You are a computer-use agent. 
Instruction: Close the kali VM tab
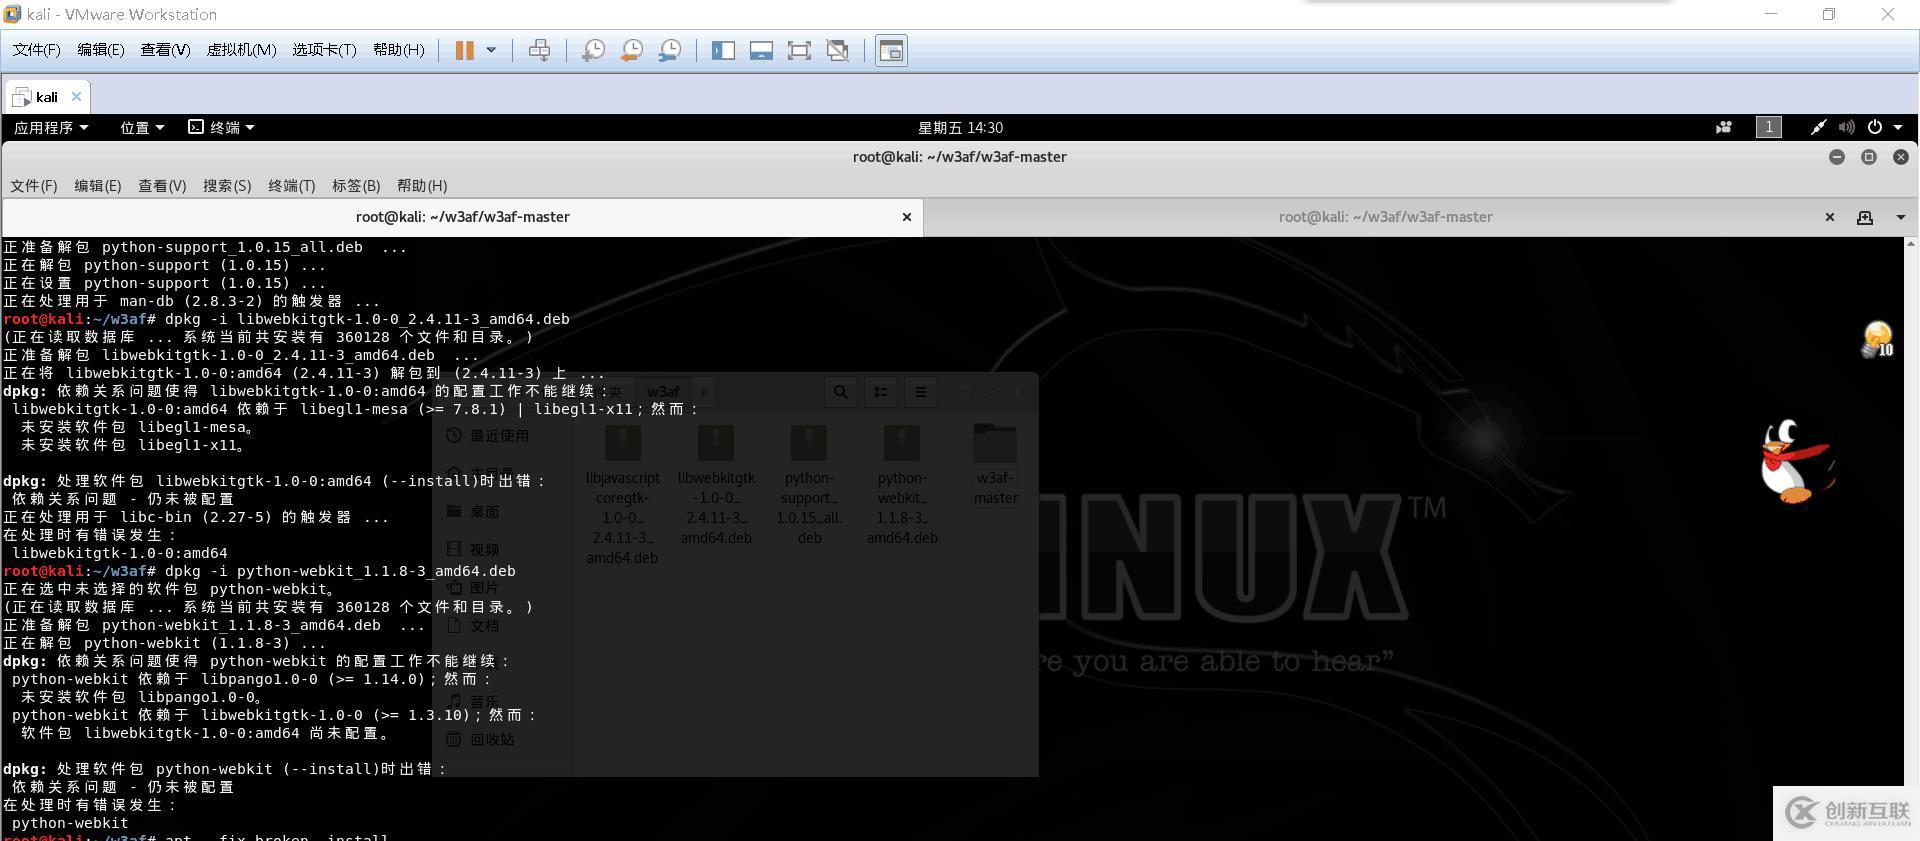pos(76,97)
